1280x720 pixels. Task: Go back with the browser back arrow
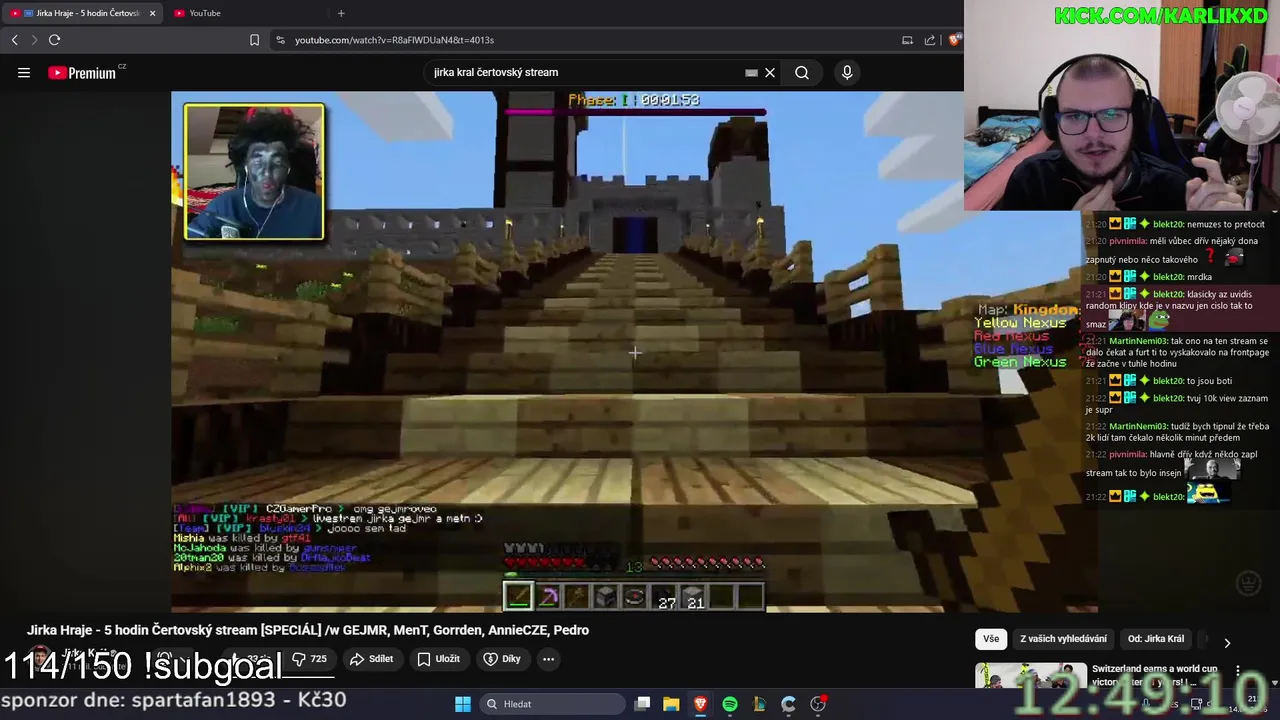tap(15, 40)
